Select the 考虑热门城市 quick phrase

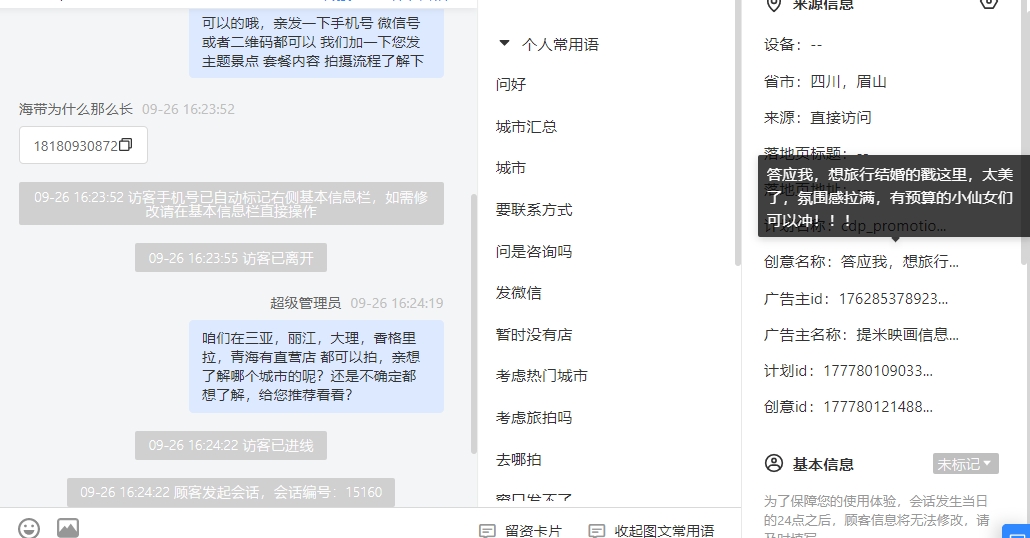[x=542, y=376]
